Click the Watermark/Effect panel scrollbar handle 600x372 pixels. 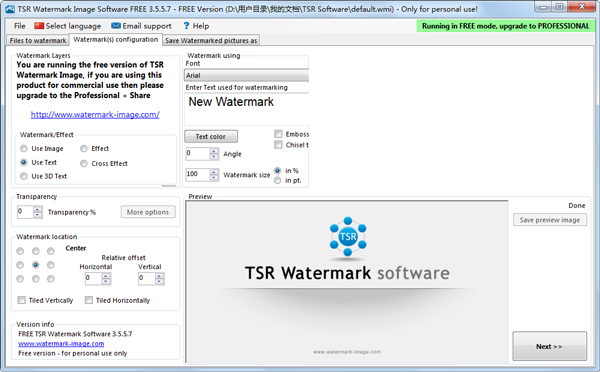169,186
